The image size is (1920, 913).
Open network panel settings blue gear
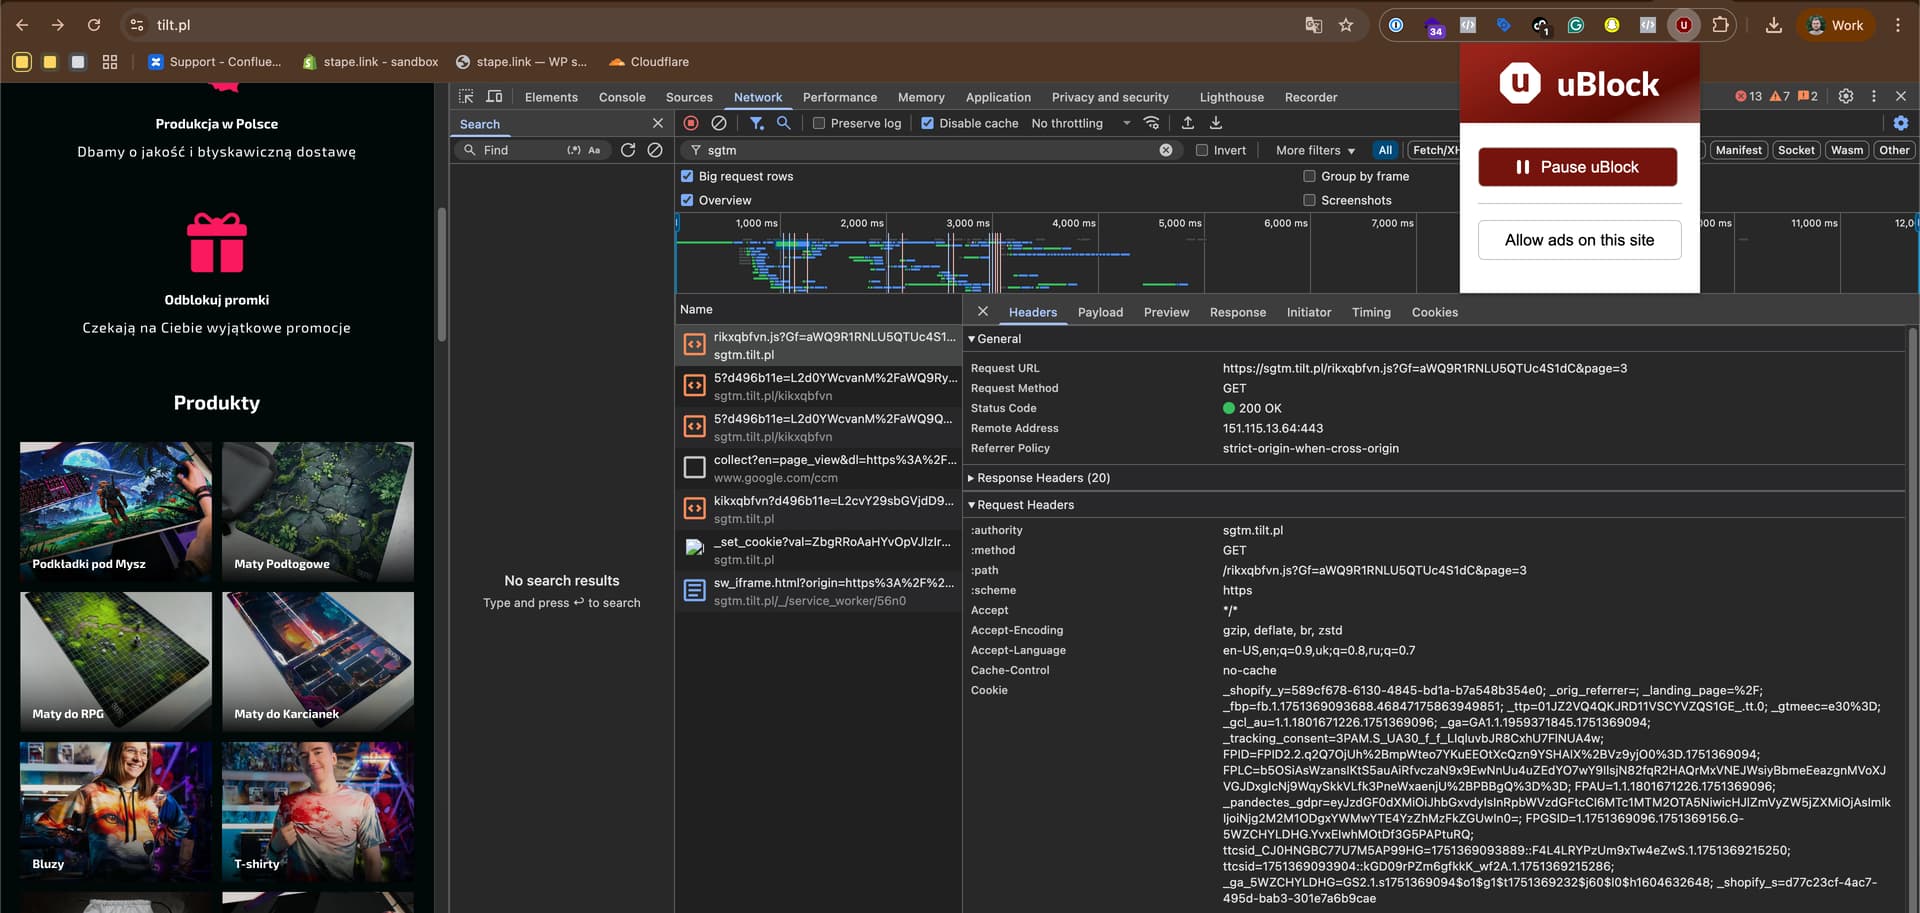1901,123
